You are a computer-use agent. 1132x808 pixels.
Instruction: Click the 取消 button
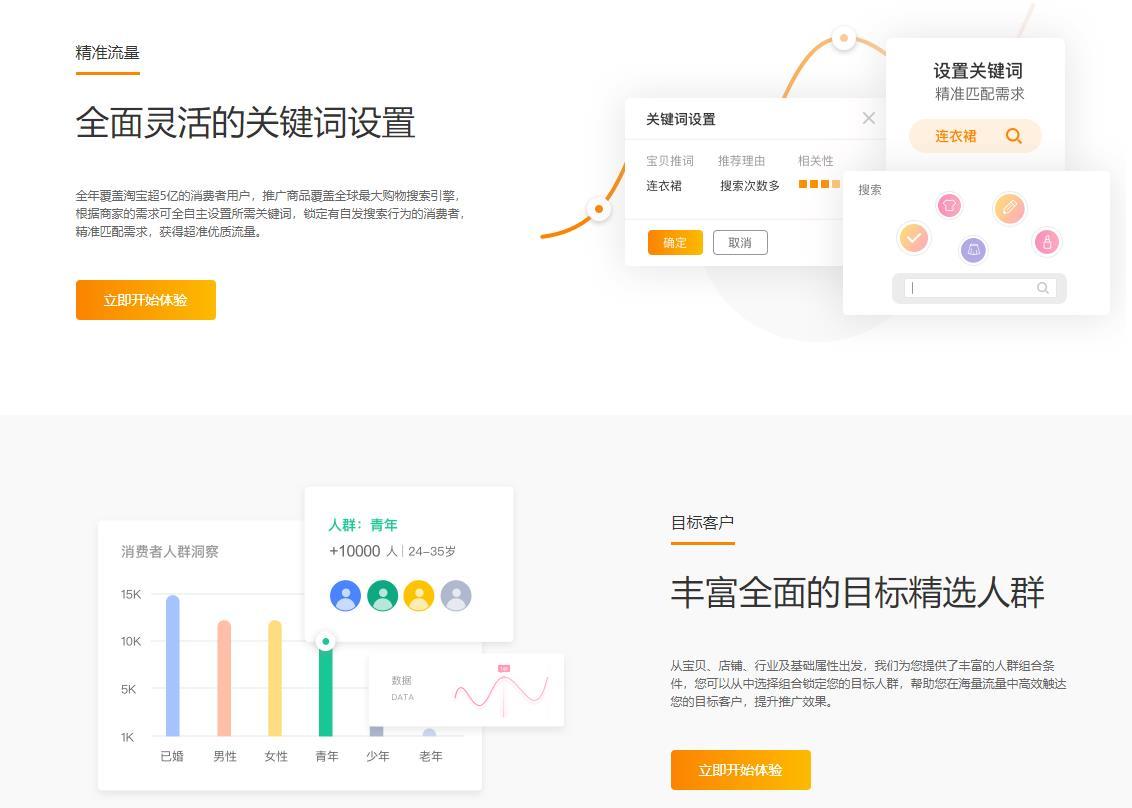coord(740,243)
